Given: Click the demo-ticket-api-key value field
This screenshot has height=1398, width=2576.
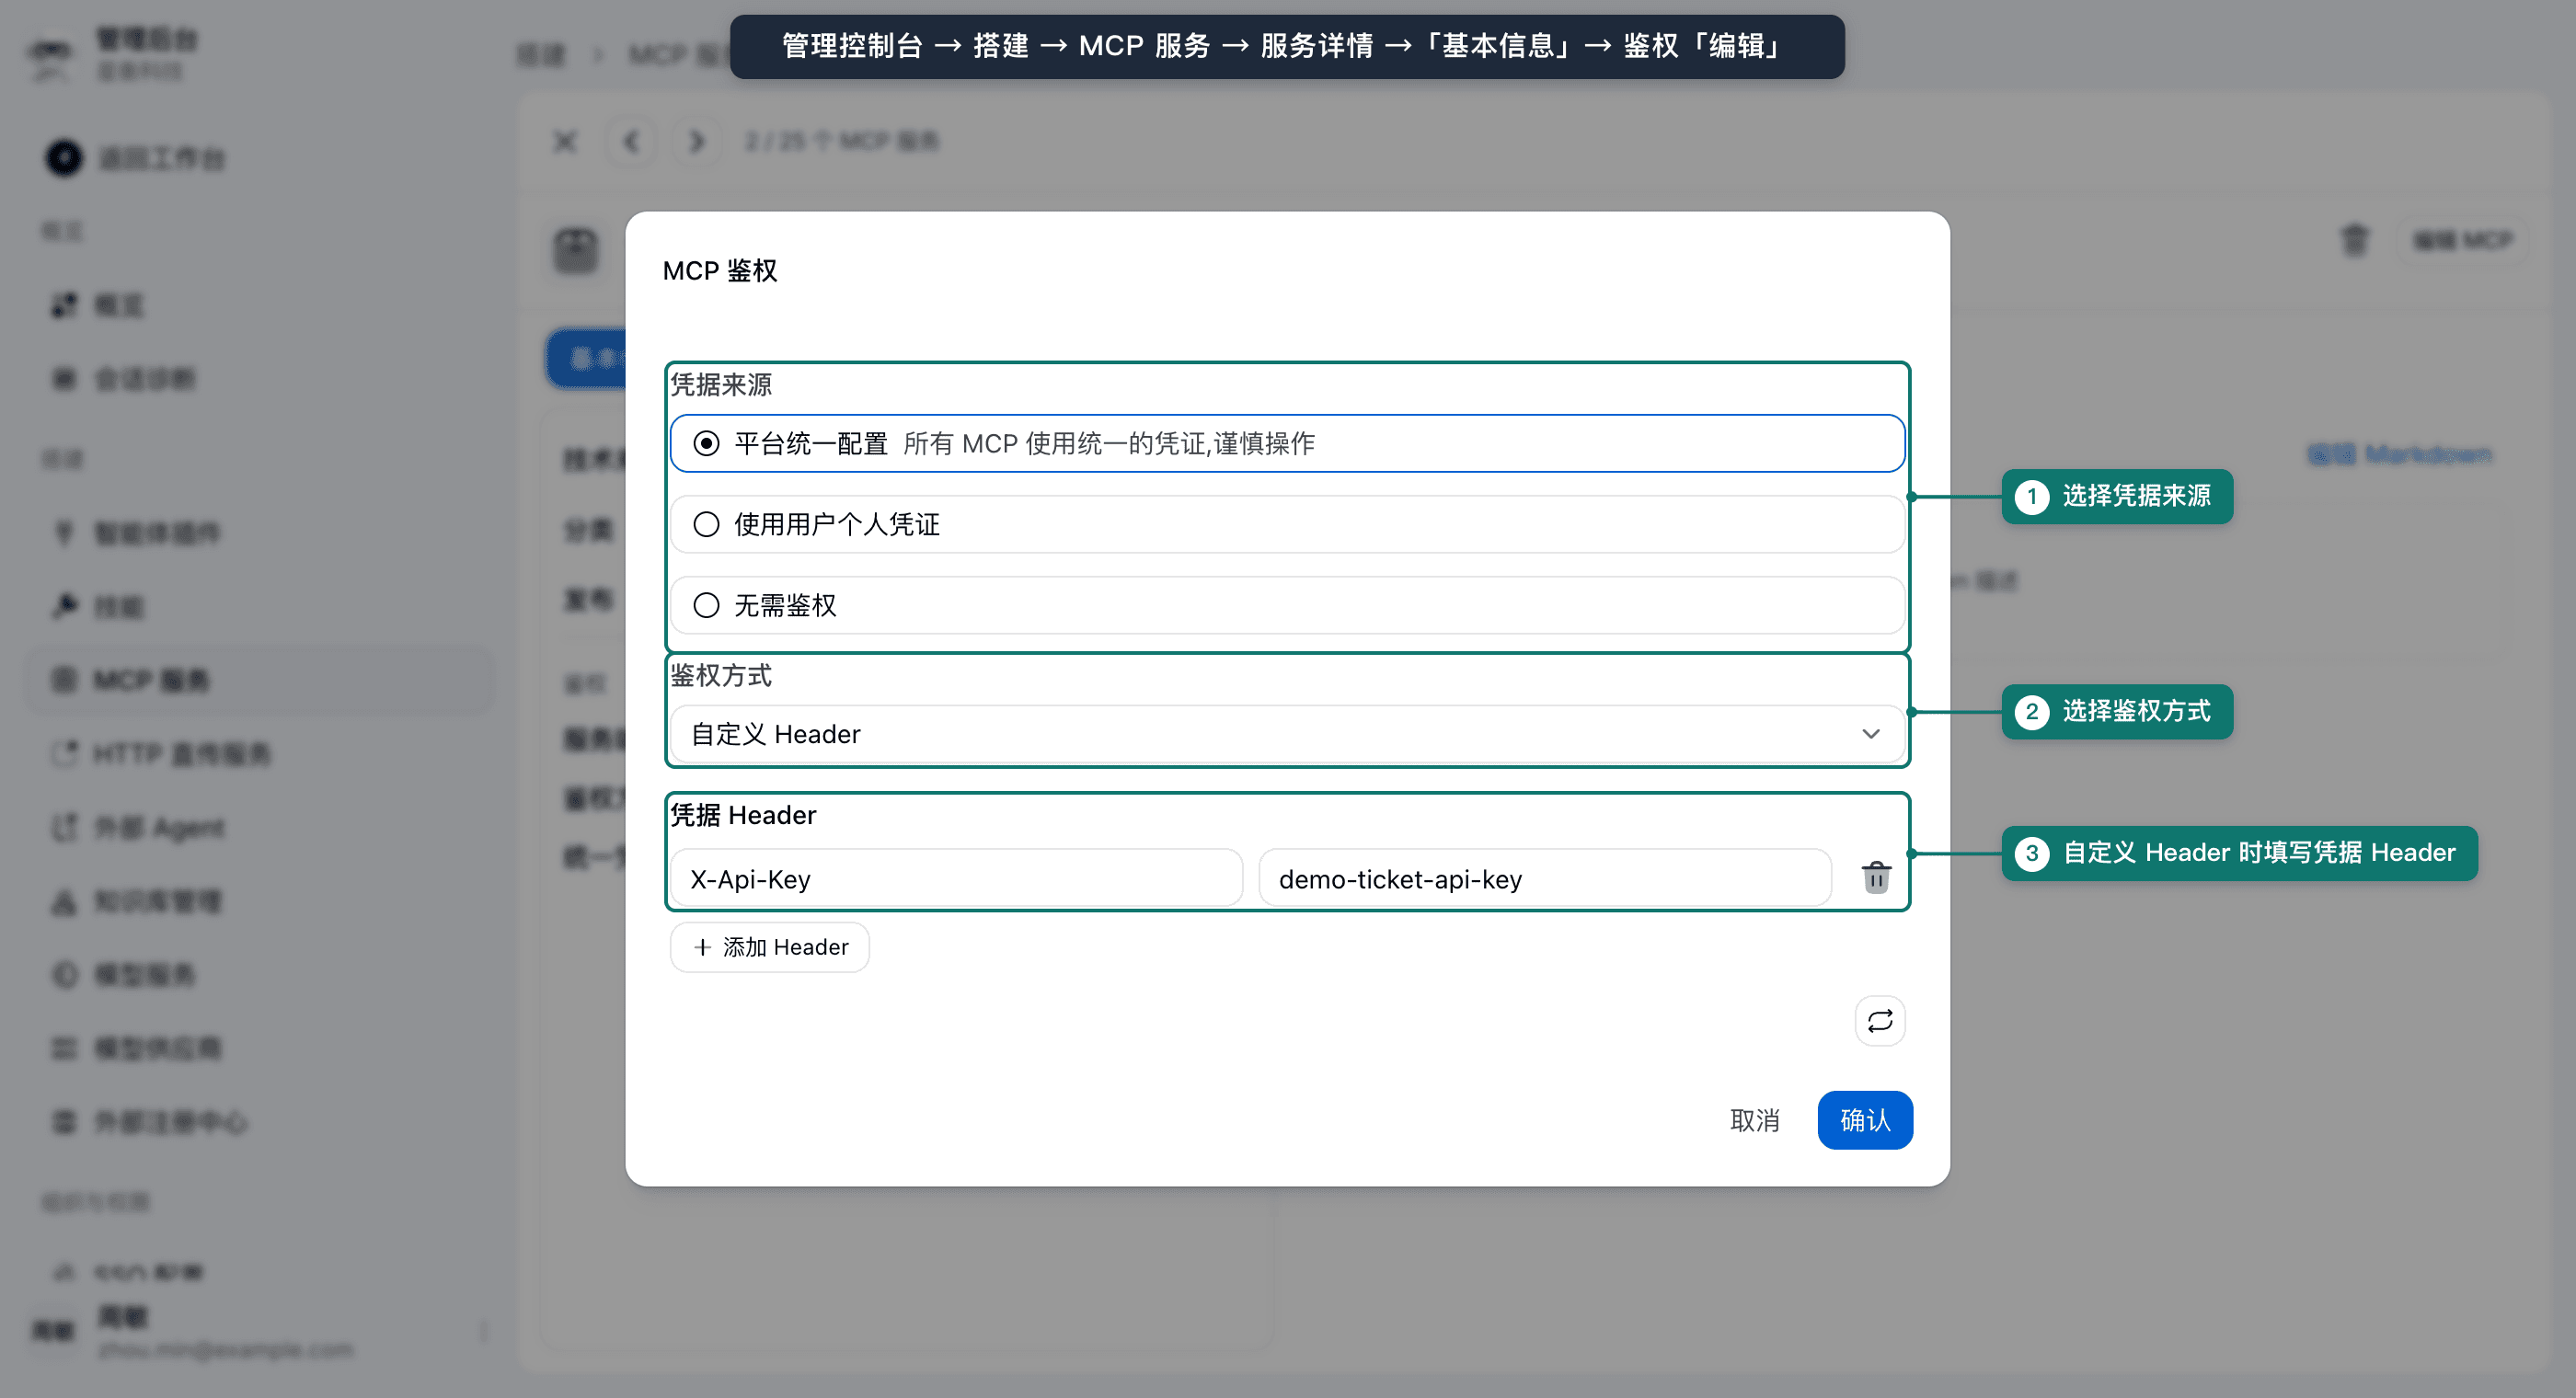Looking at the screenshot, I should (x=1544, y=879).
